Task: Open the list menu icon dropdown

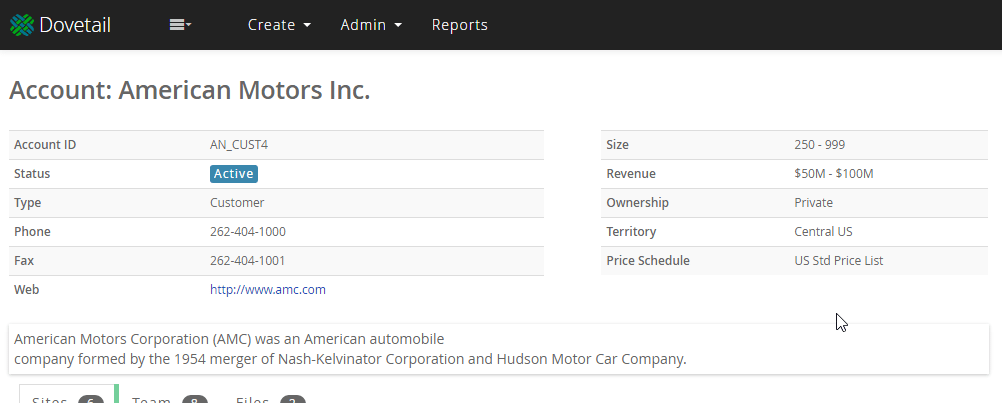Action: tap(180, 25)
